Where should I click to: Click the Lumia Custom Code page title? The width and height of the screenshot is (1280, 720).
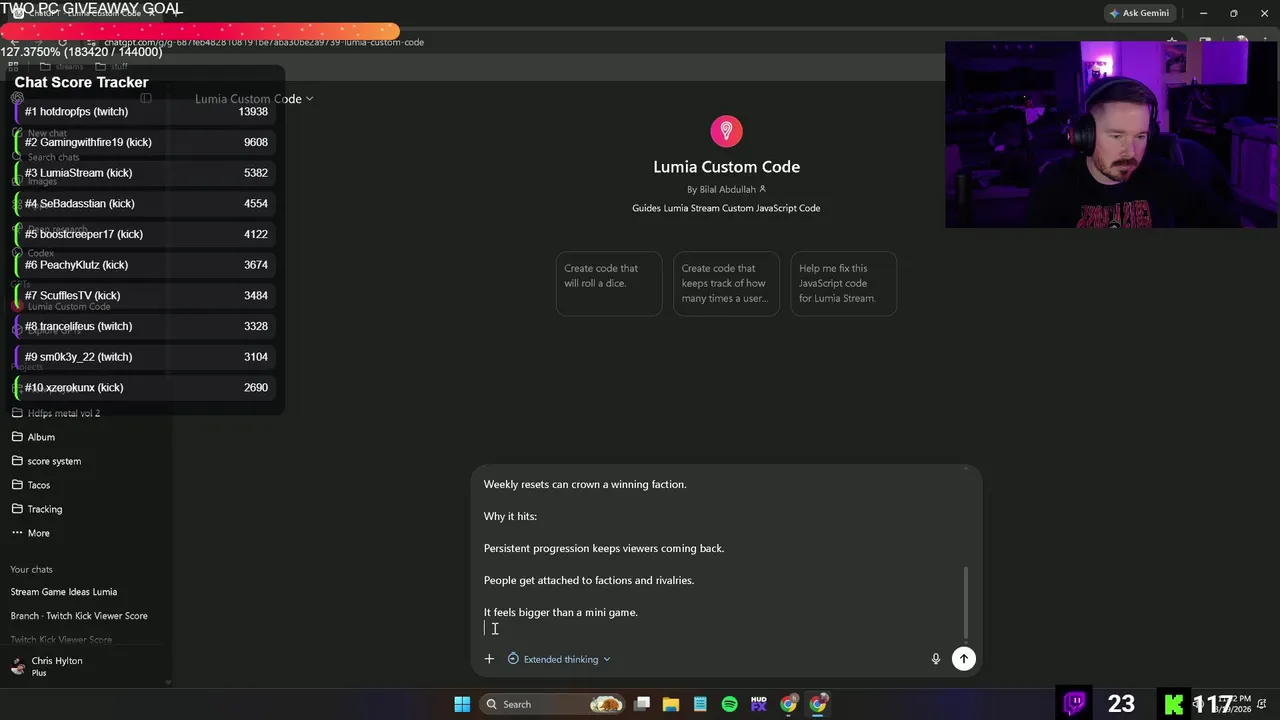pyautogui.click(x=726, y=167)
